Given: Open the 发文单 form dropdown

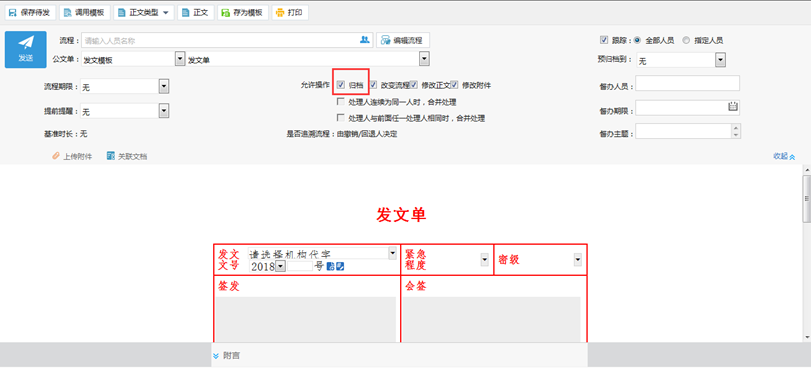Looking at the screenshot, I should point(424,60).
